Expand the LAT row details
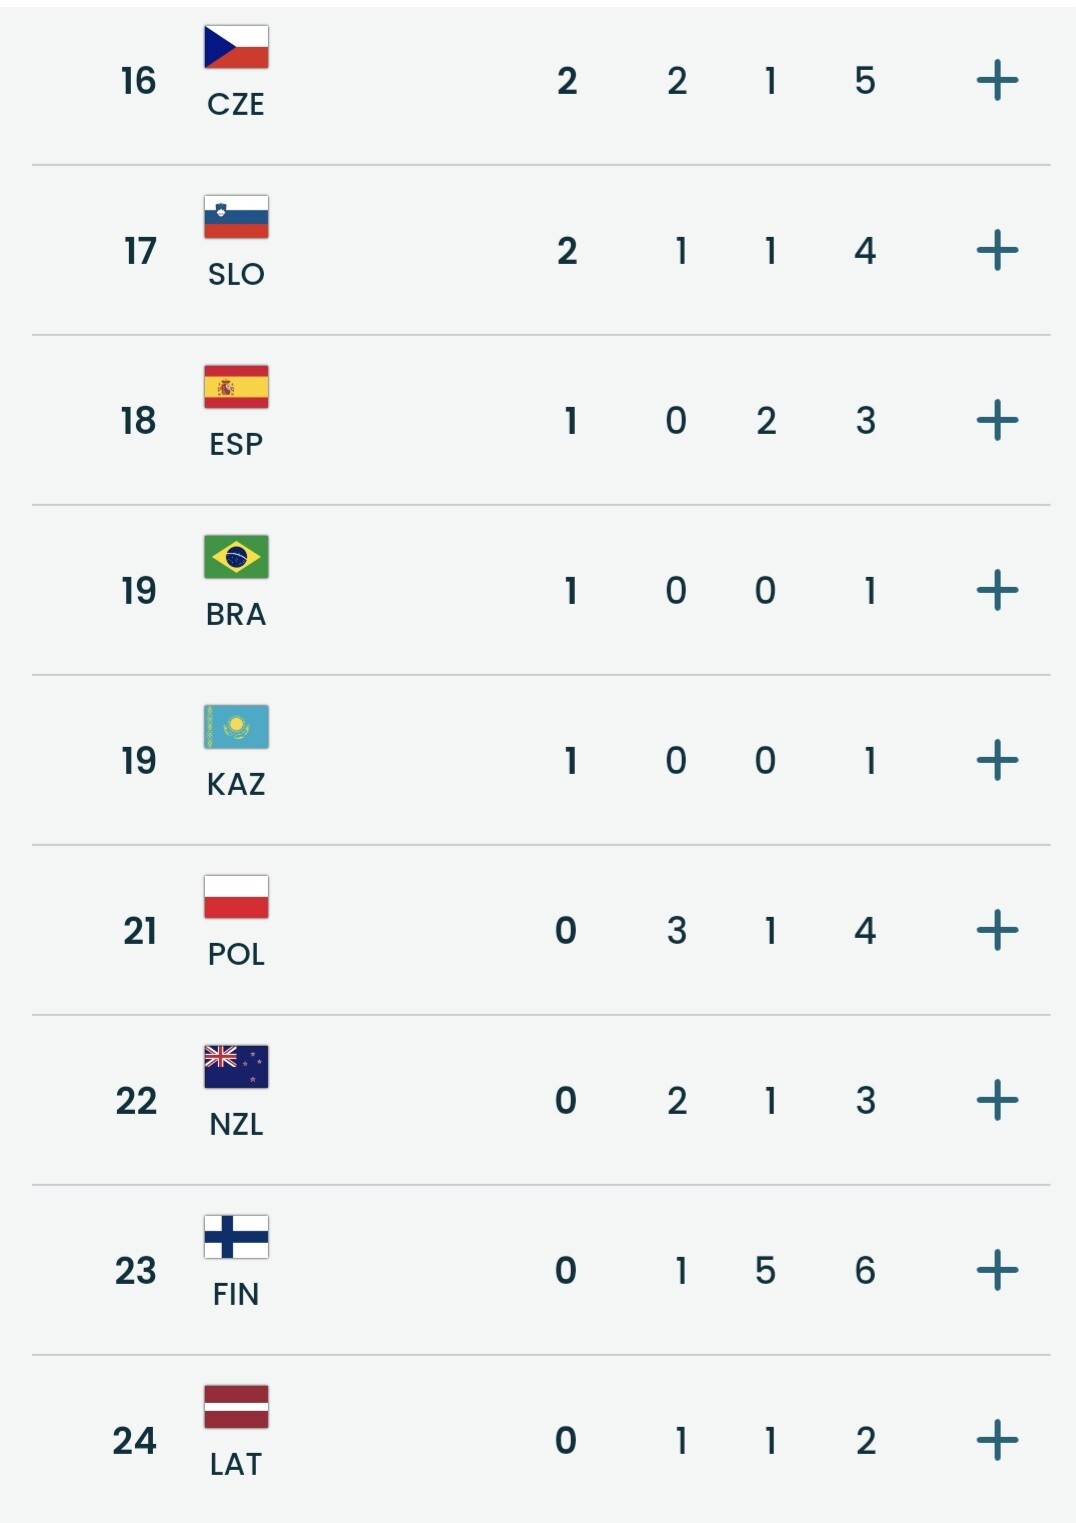This screenshot has width=1076, height=1523. [997, 1440]
